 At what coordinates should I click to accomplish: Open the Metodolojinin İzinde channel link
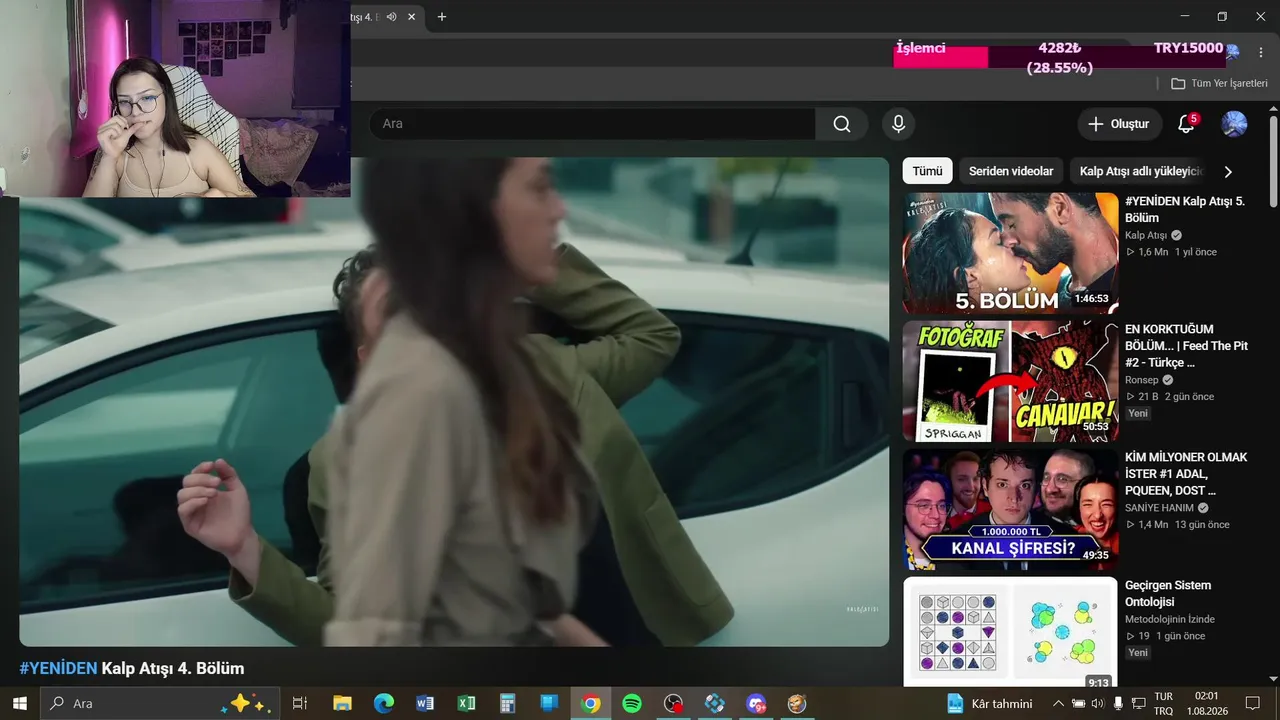click(x=1170, y=619)
